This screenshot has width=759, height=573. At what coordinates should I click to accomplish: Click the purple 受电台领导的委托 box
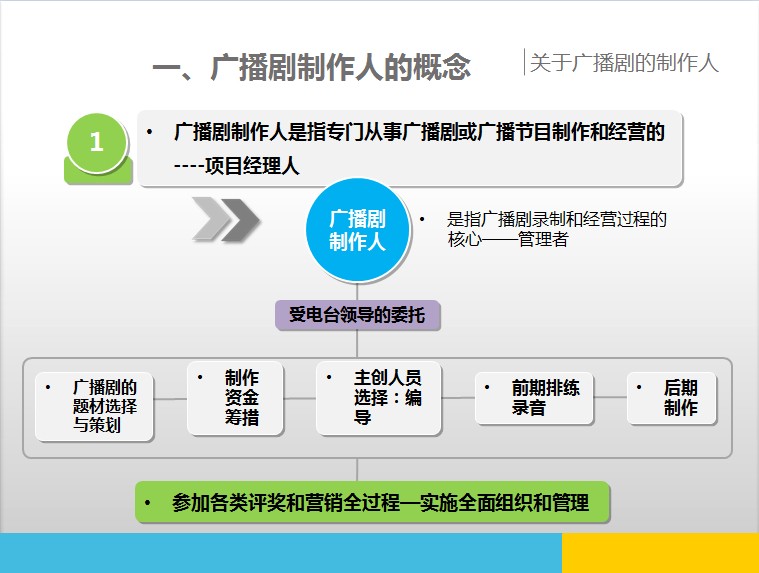click(x=357, y=315)
